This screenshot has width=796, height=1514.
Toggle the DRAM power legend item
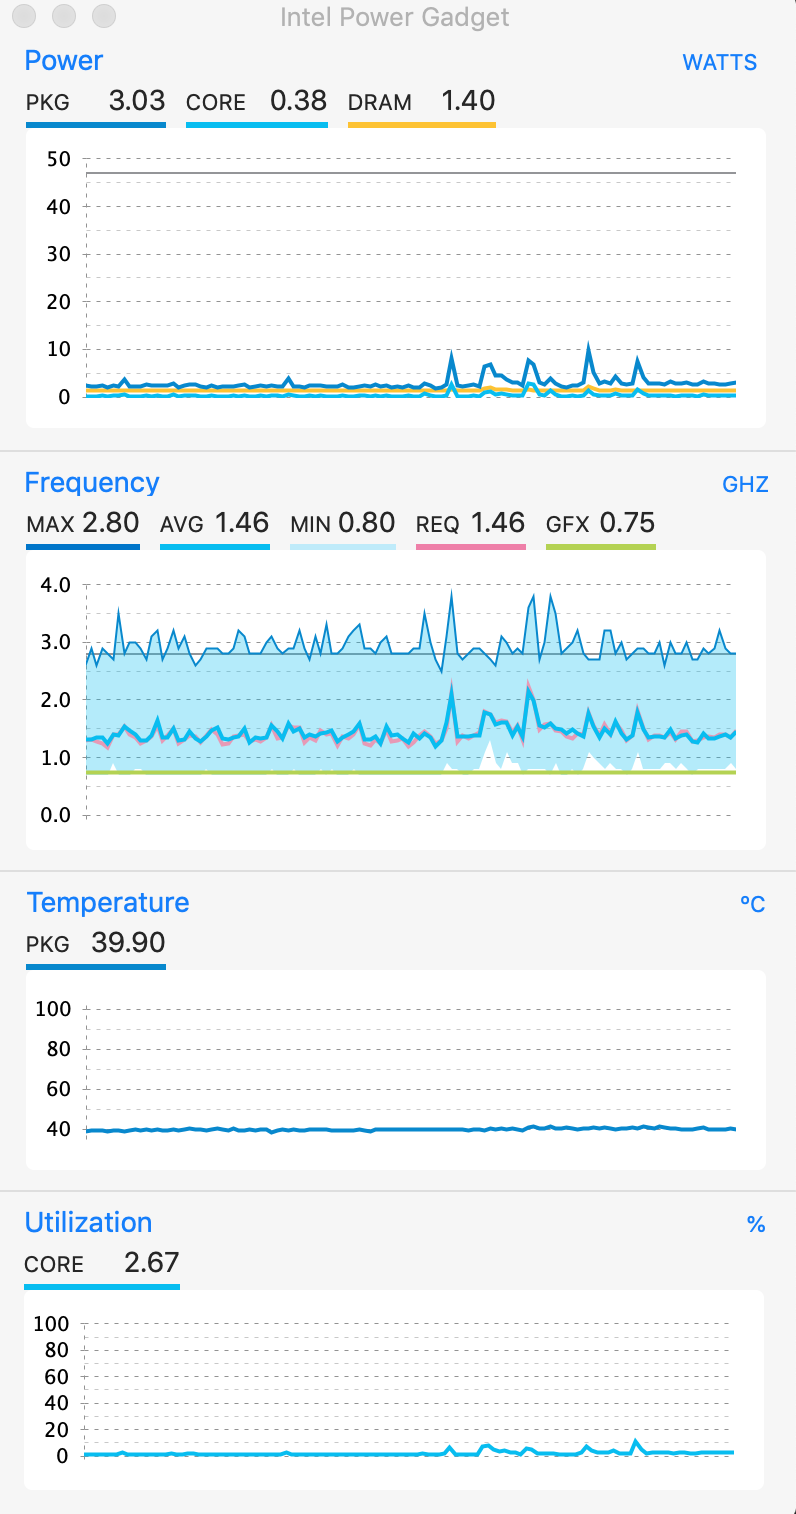(421, 102)
